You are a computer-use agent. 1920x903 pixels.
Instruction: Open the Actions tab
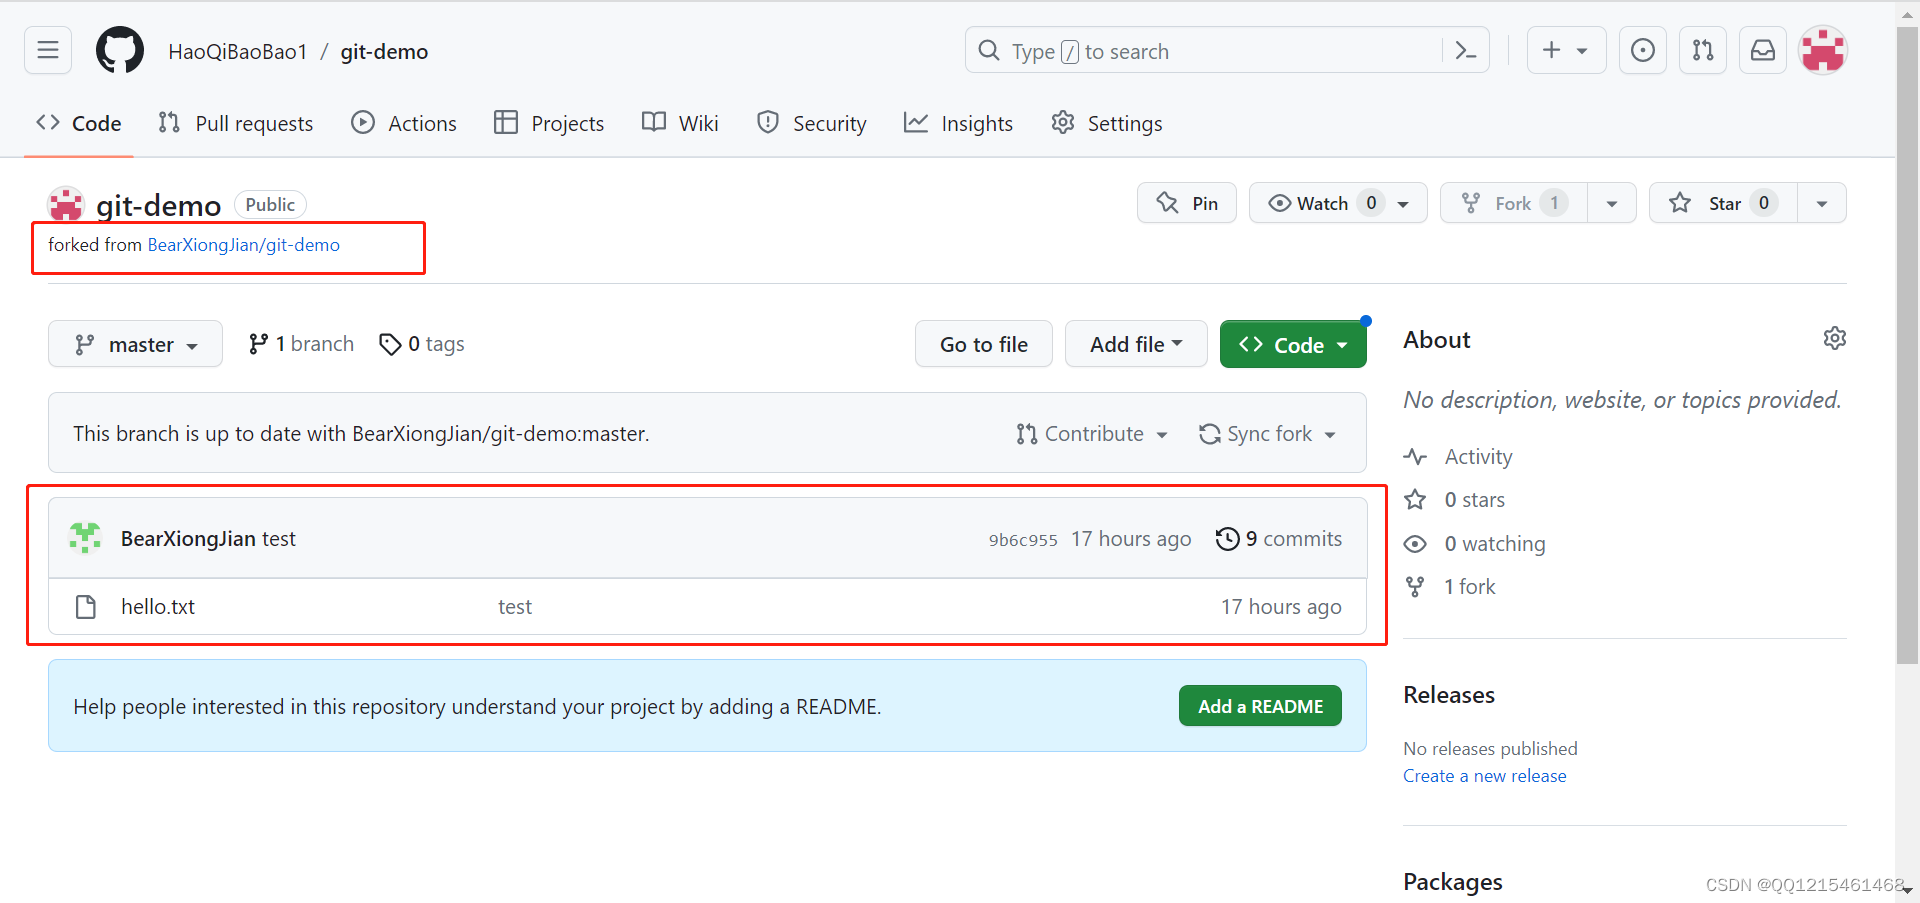click(404, 123)
